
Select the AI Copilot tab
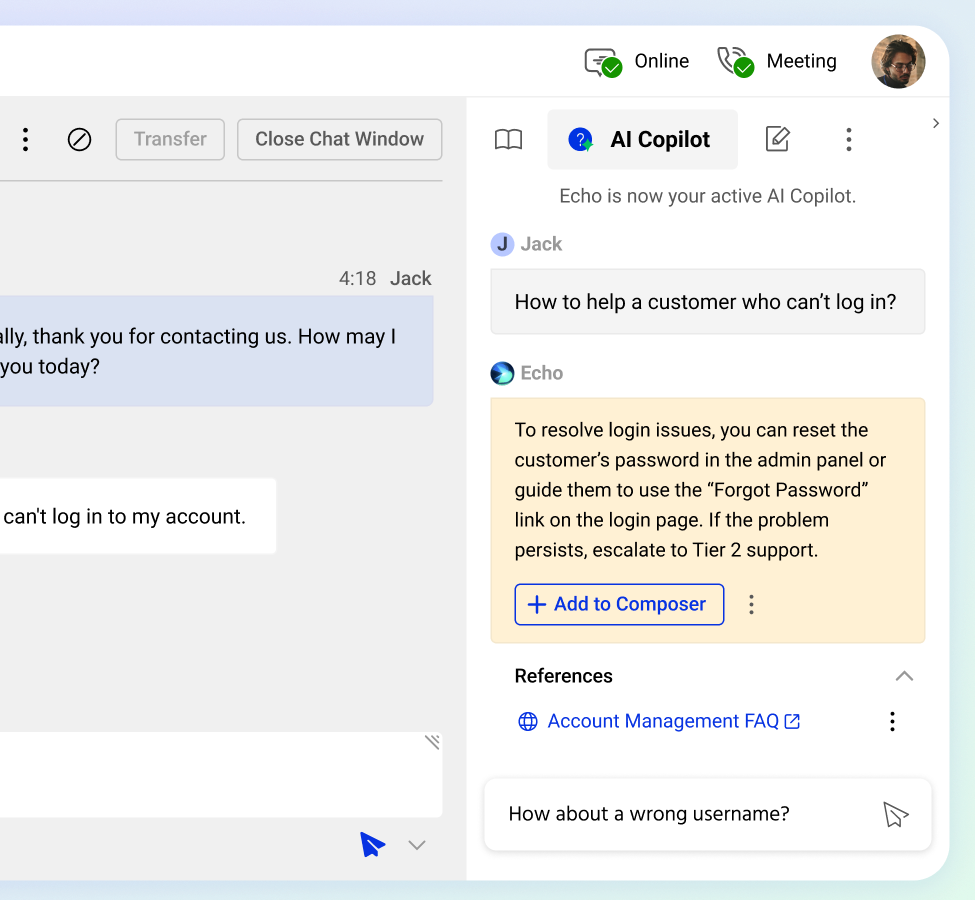tap(642, 140)
